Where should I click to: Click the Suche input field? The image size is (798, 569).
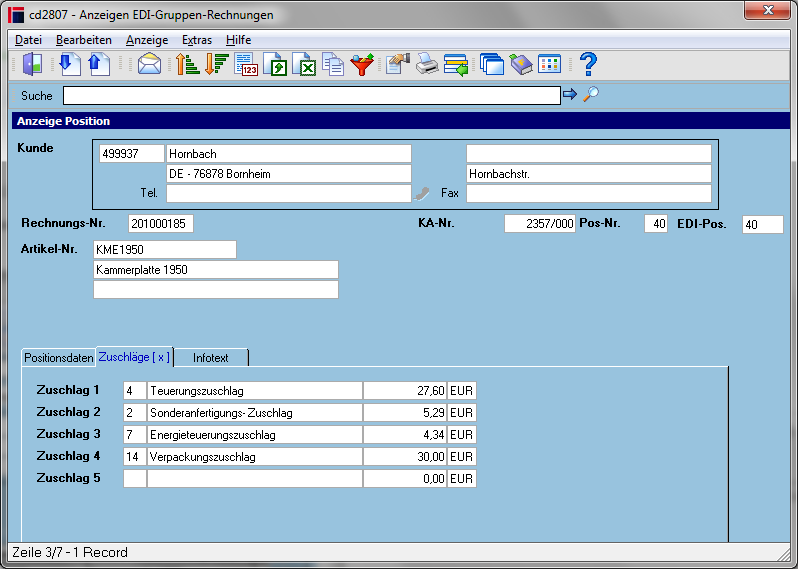(x=311, y=96)
